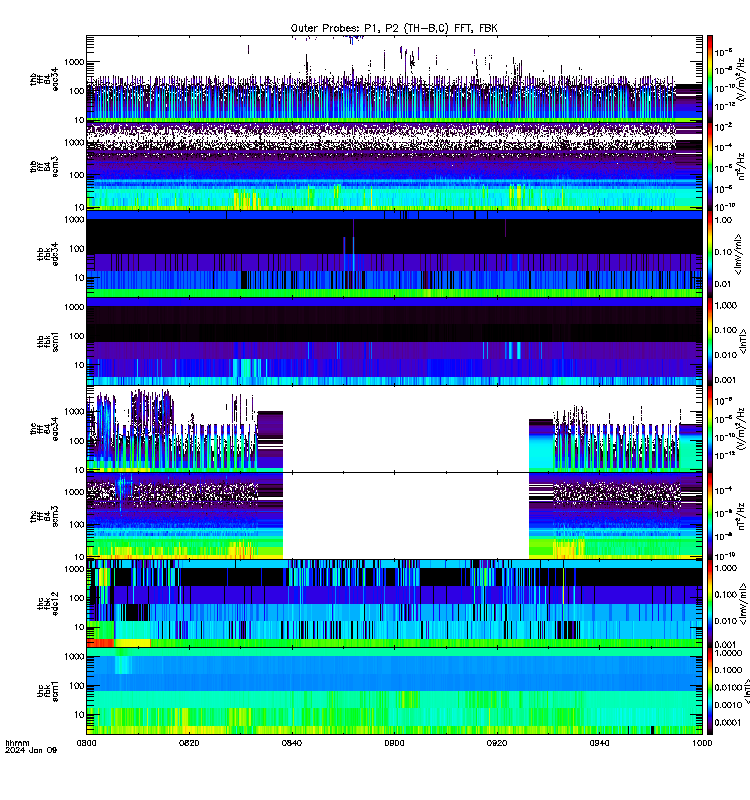The width and height of the screenshot is (750, 800).
Task: Click the 0940 time axis label
Action: pos(599,743)
